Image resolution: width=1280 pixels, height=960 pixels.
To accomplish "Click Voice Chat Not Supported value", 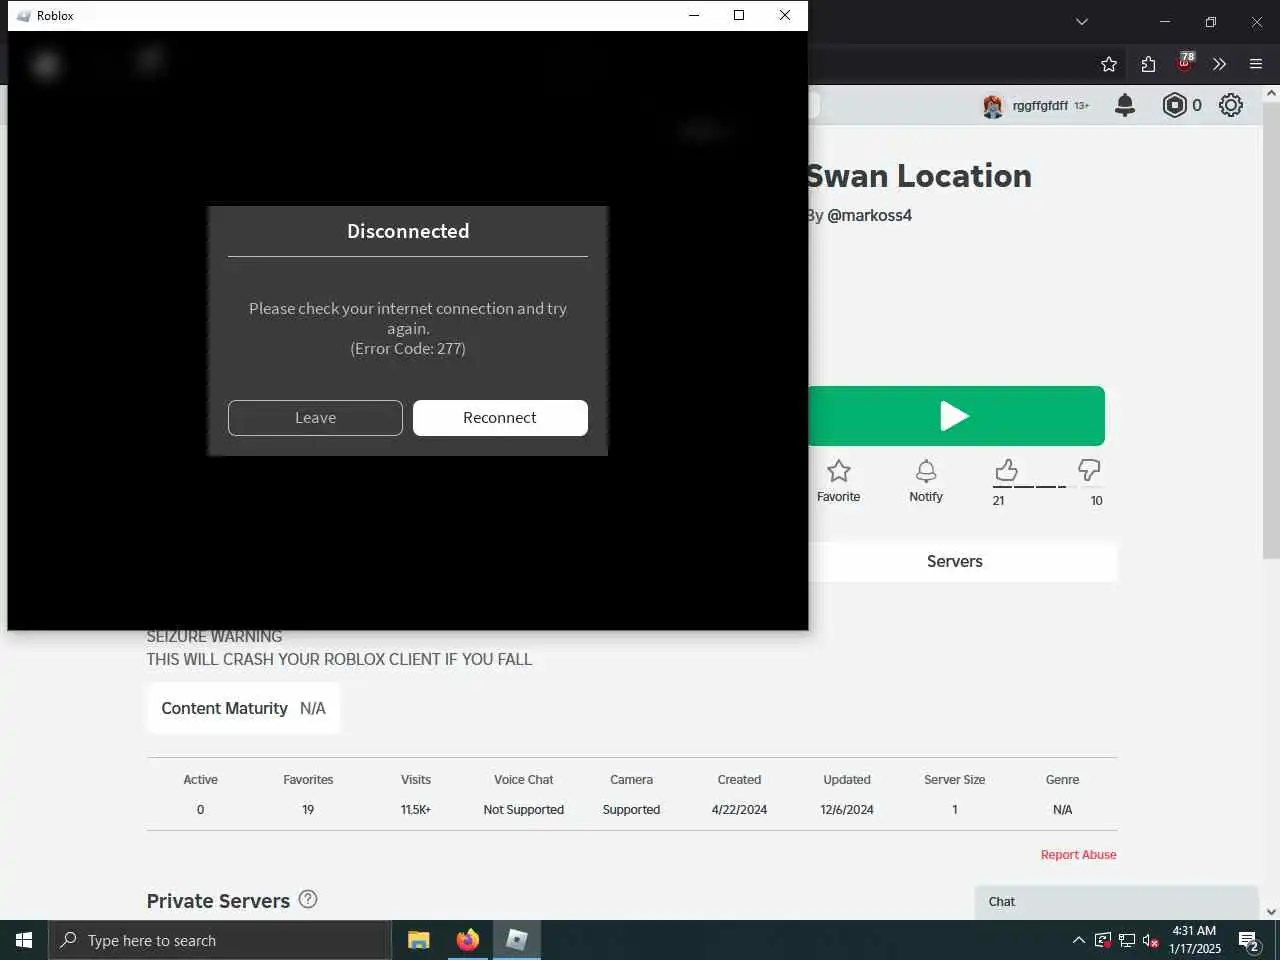I will (524, 810).
